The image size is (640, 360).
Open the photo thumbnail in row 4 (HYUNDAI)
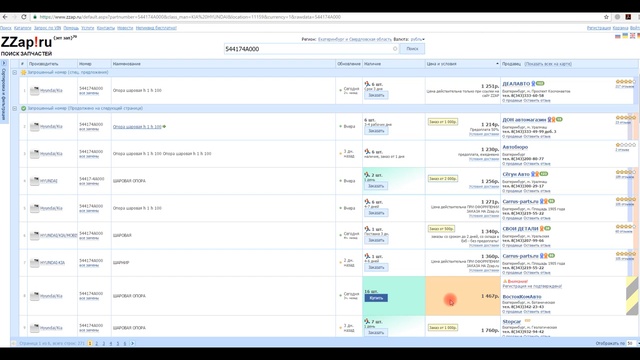[x=34, y=181]
